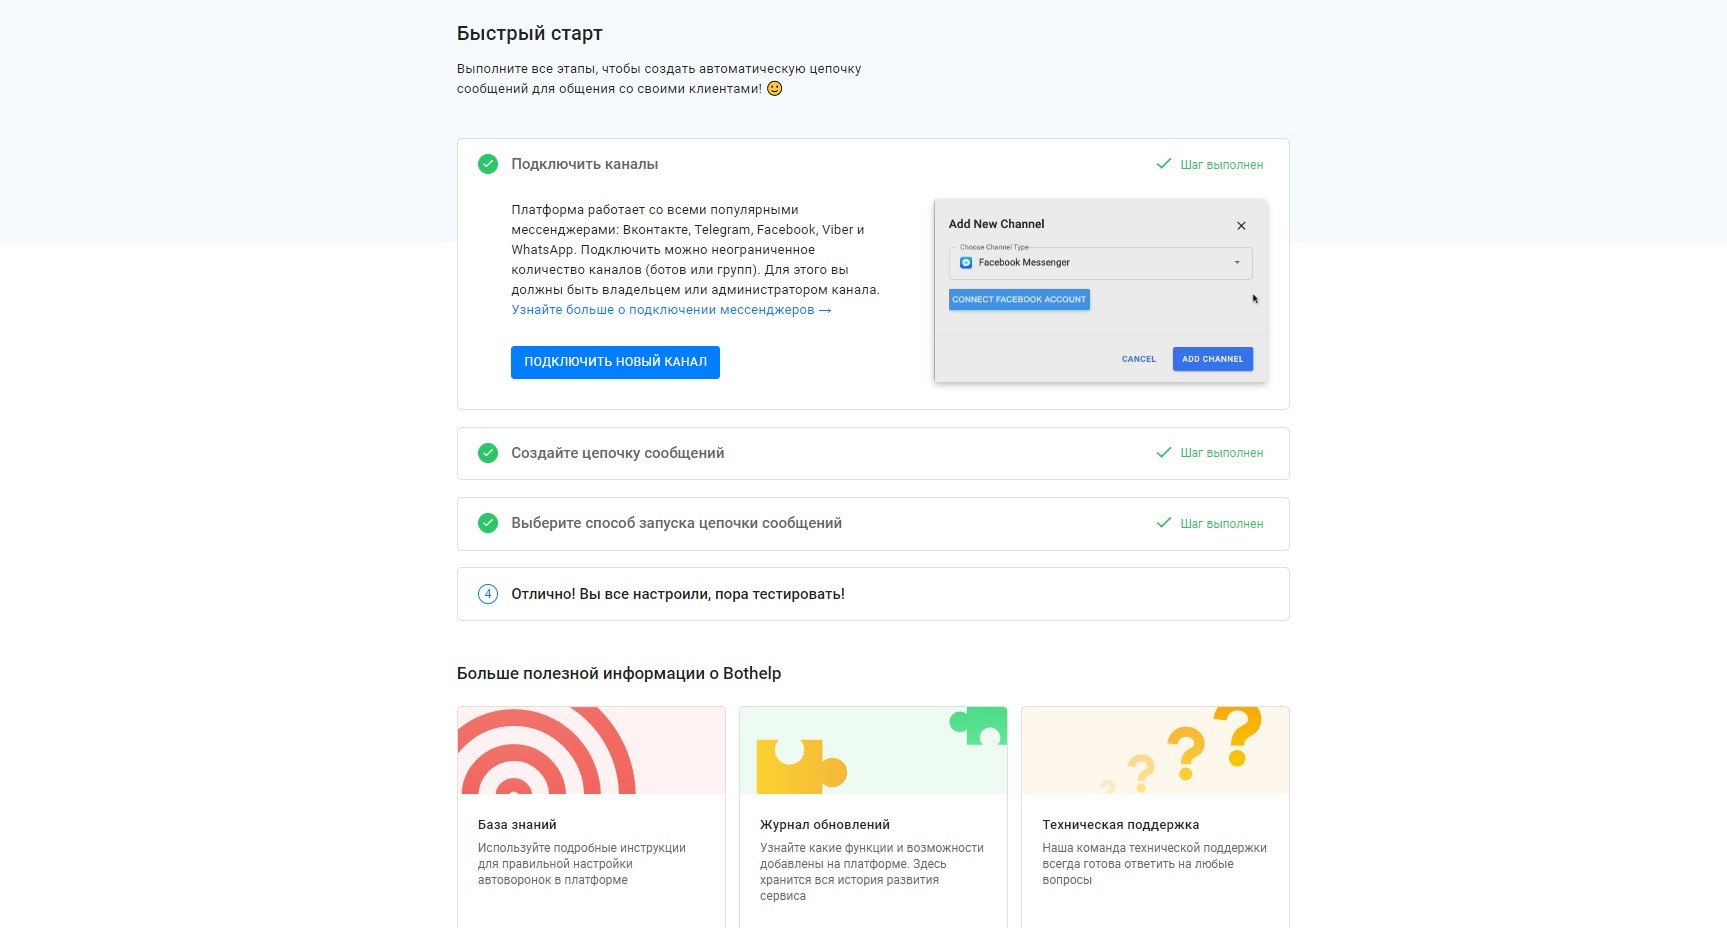
Task: Click green checkmark icon beside Создайте цепочку сообщений
Action: click(488, 453)
